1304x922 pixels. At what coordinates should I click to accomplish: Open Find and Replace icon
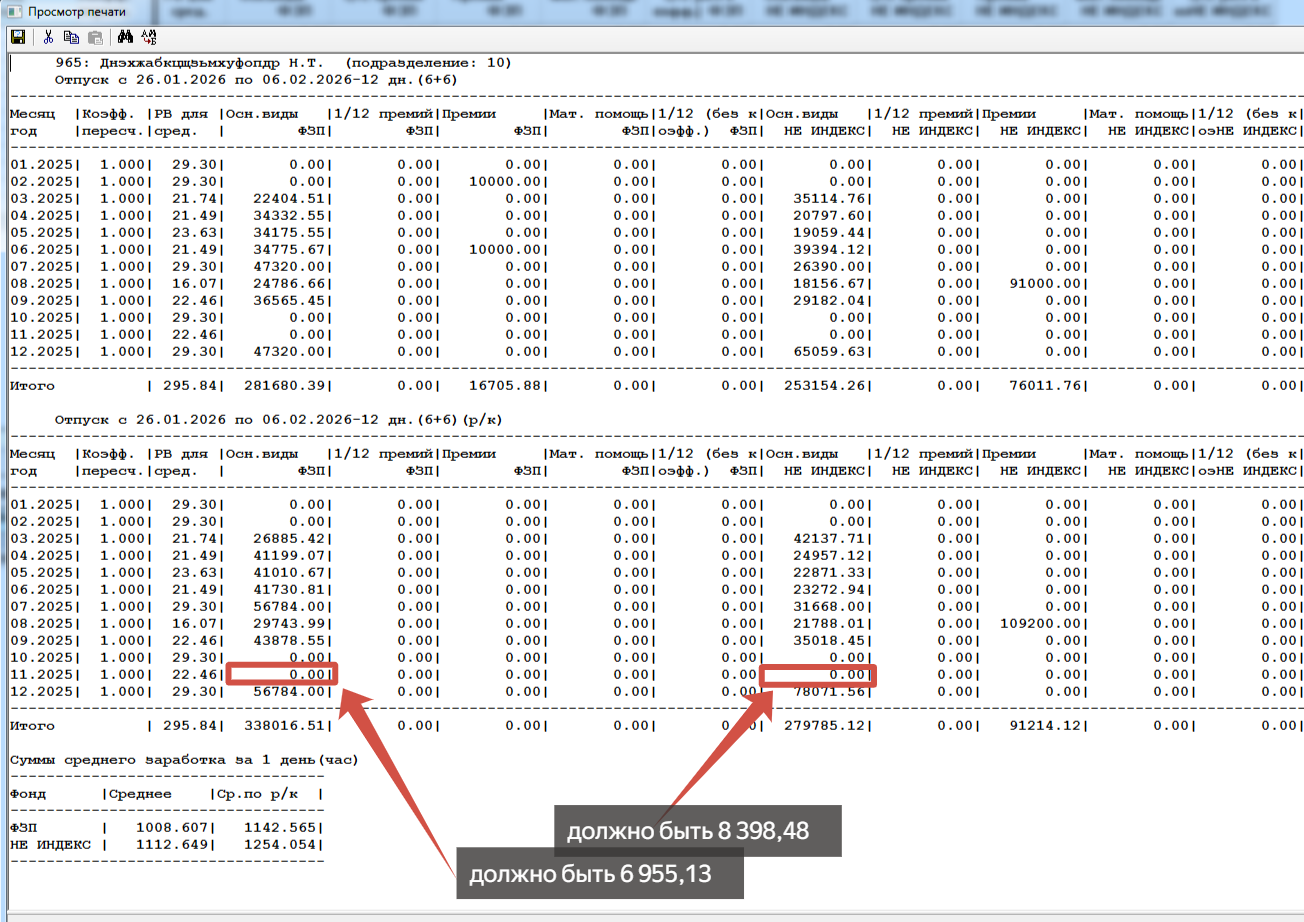click(149, 38)
